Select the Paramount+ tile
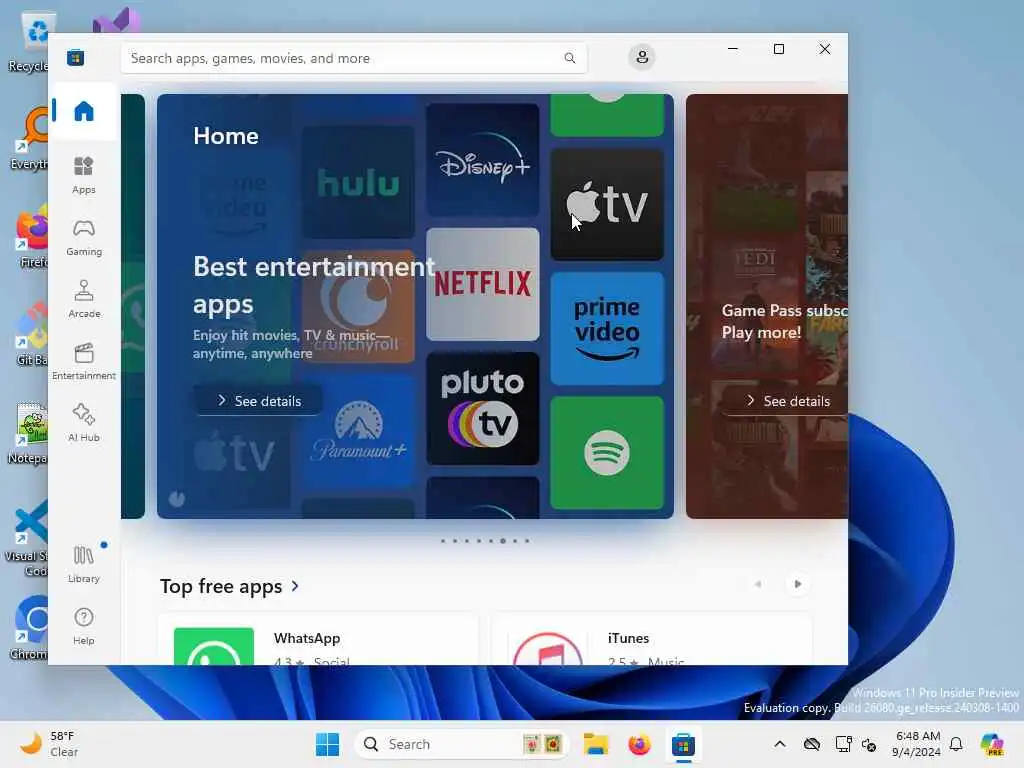Viewport: 1024px width, 768px height. [x=358, y=431]
